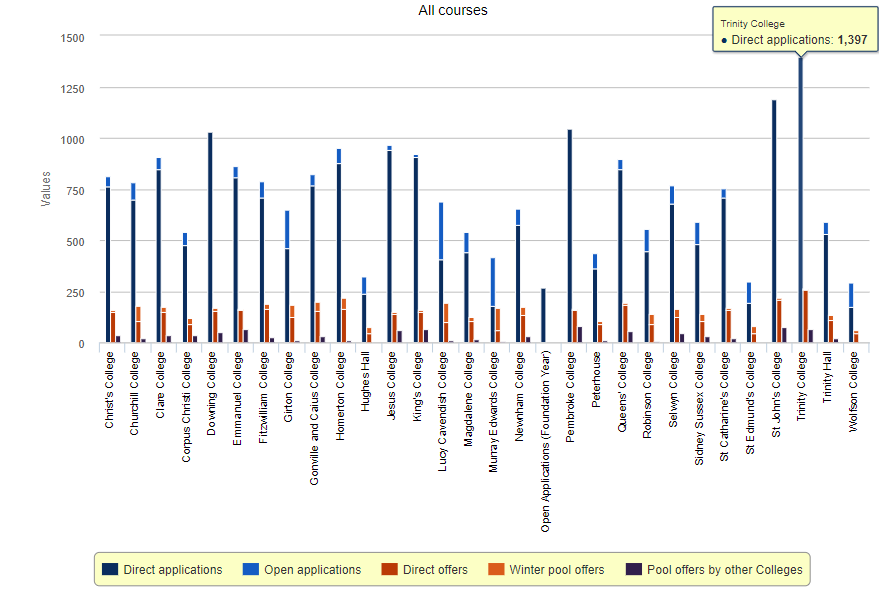The image size is (892, 607).
Task: Click Trinity College's direct offers red bar
Action: click(806, 316)
